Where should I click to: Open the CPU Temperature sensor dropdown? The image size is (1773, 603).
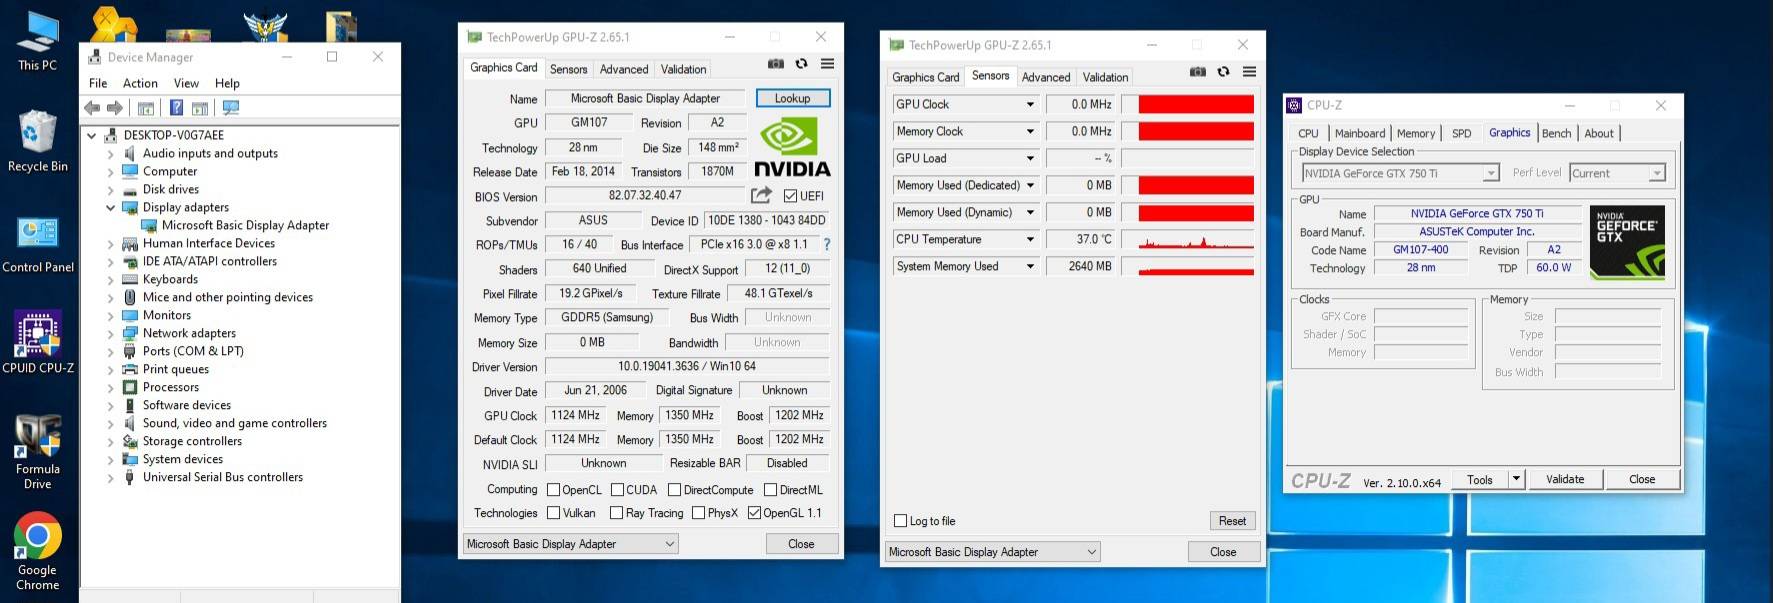tap(1030, 239)
